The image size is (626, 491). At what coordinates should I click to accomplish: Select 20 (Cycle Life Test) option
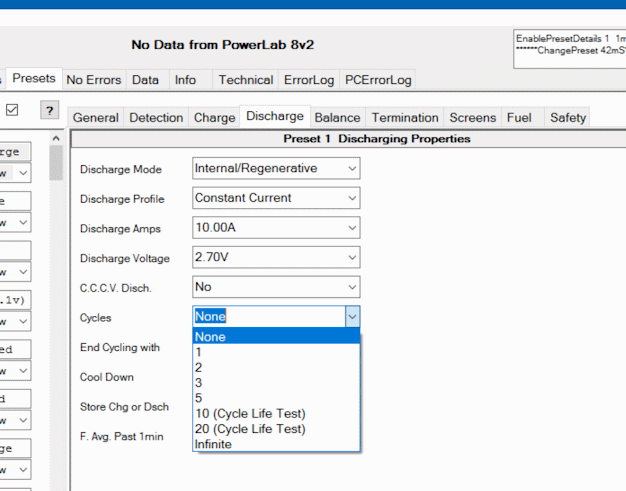pos(250,429)
